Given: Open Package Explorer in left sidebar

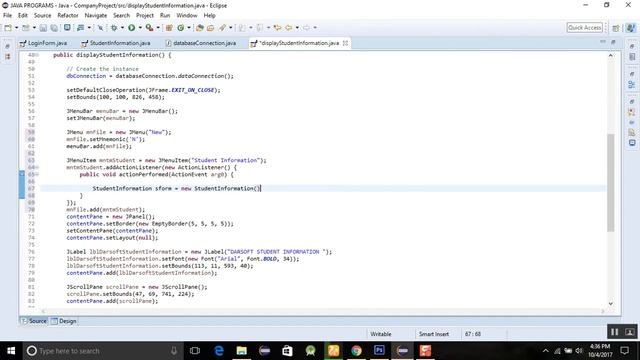Looking at the screenshot, I should (x=7, y=57).
